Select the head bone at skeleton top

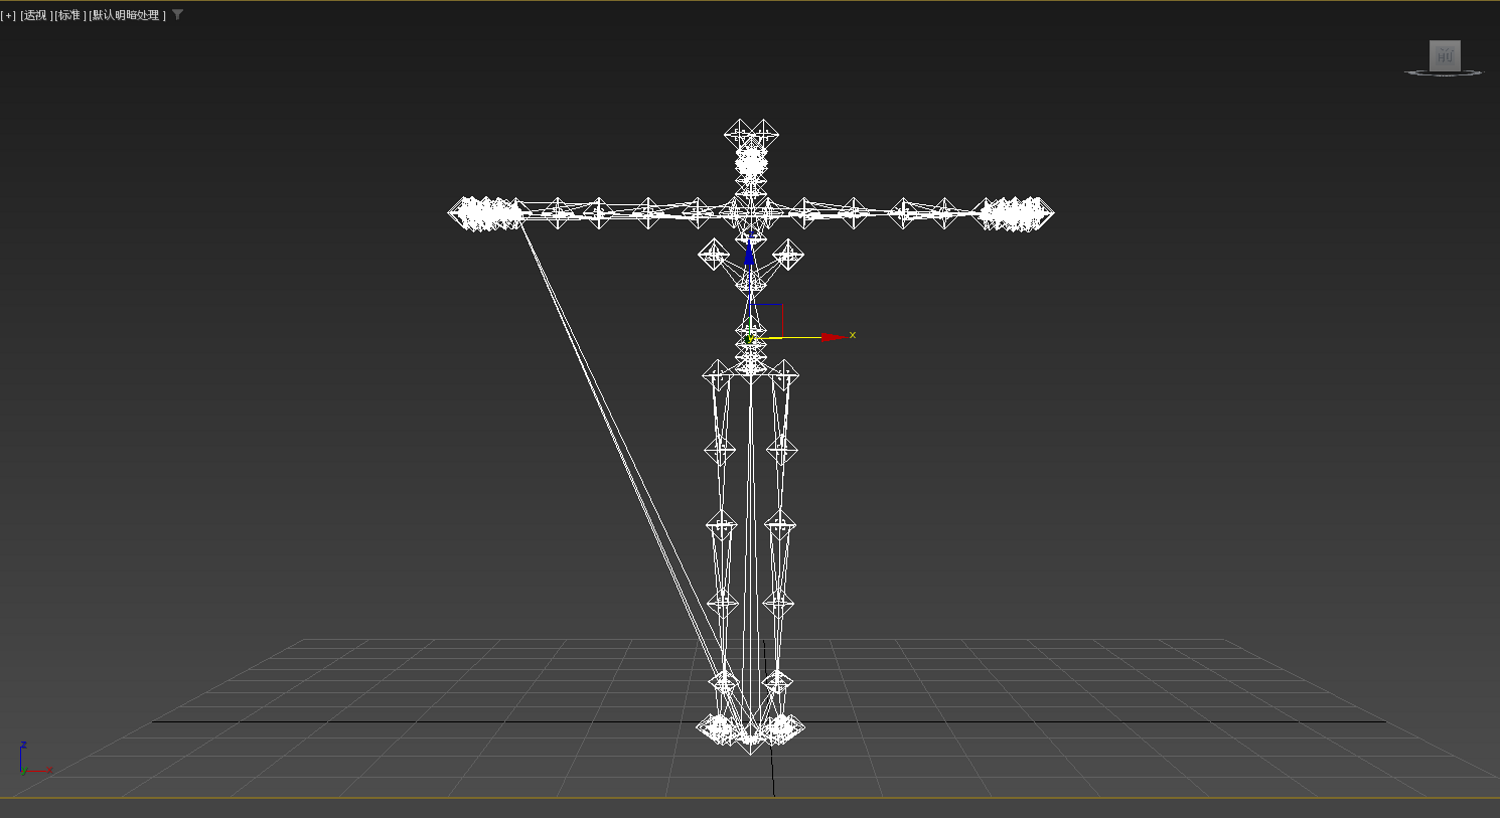pyautogui.click(x=751, y=135)
